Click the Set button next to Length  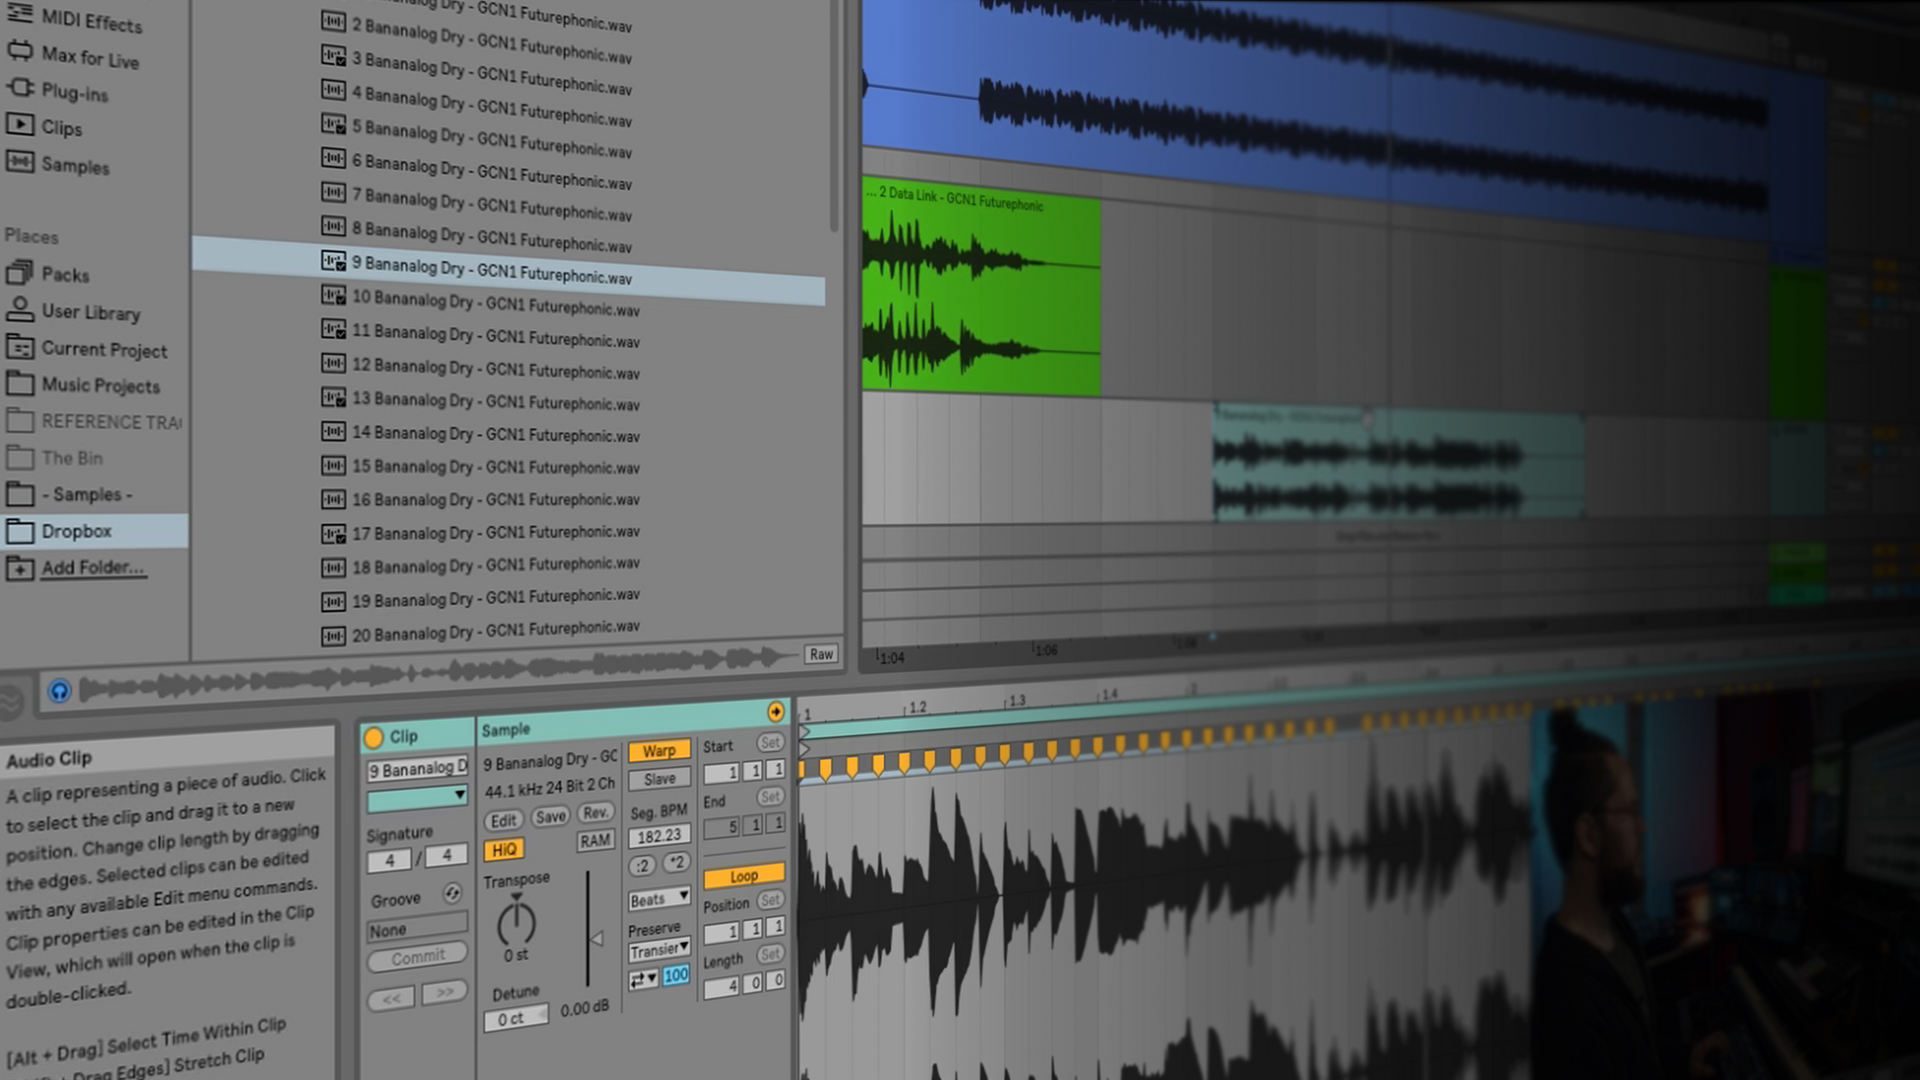pos(770,953)
